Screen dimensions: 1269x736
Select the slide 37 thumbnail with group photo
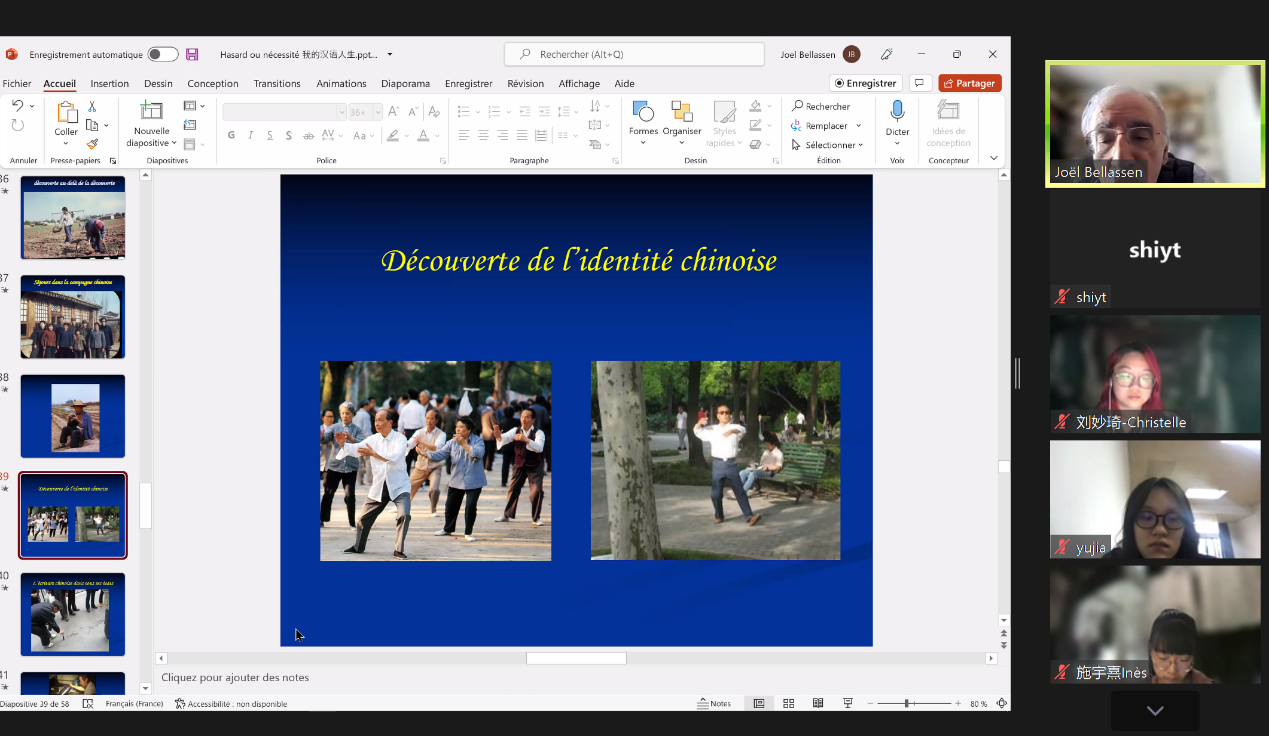click(73, 317)
